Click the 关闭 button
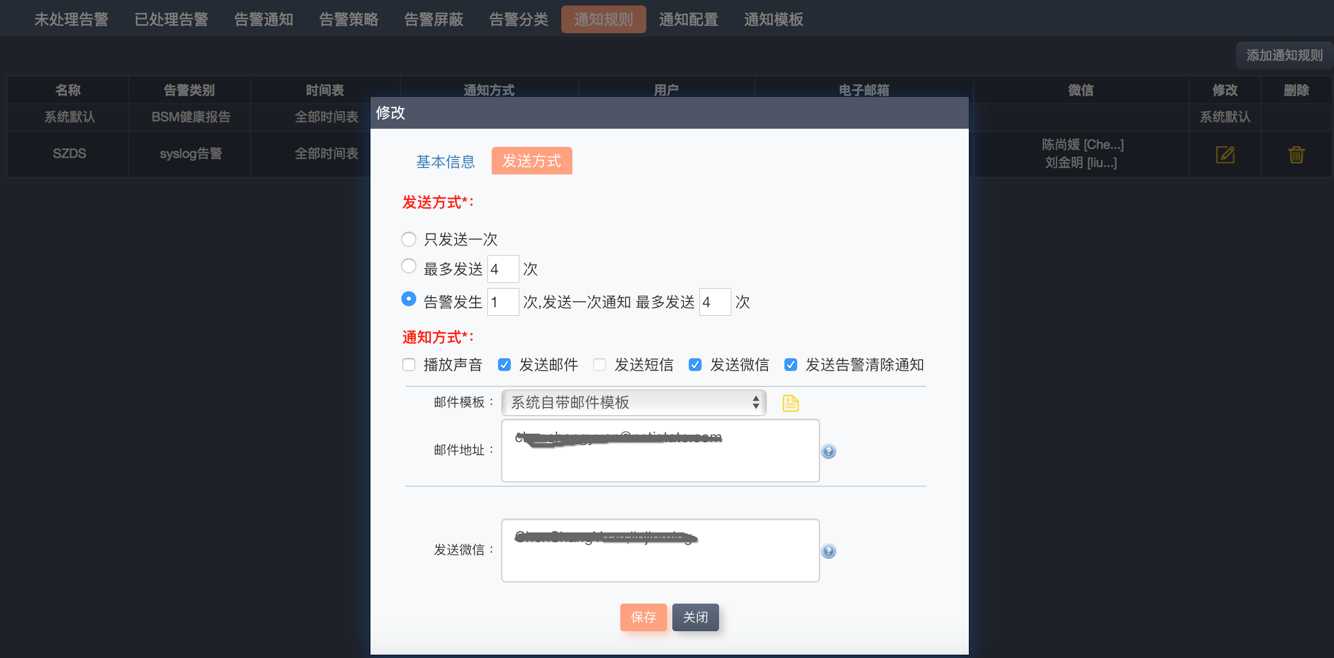The width and height of the screenshot is (1334, 658). [695, 618]
